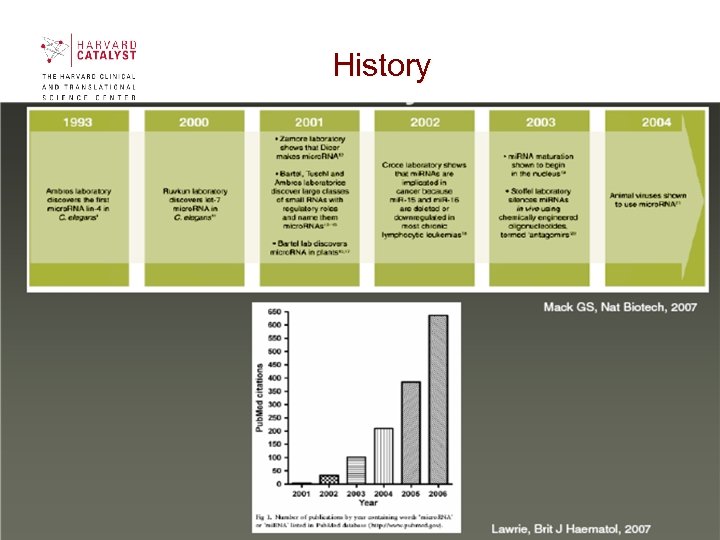
Task: Select text "Ruvkun laboratory discovers let-7 microRNA"
Action: pyautogui.click(x=195, y=200)
